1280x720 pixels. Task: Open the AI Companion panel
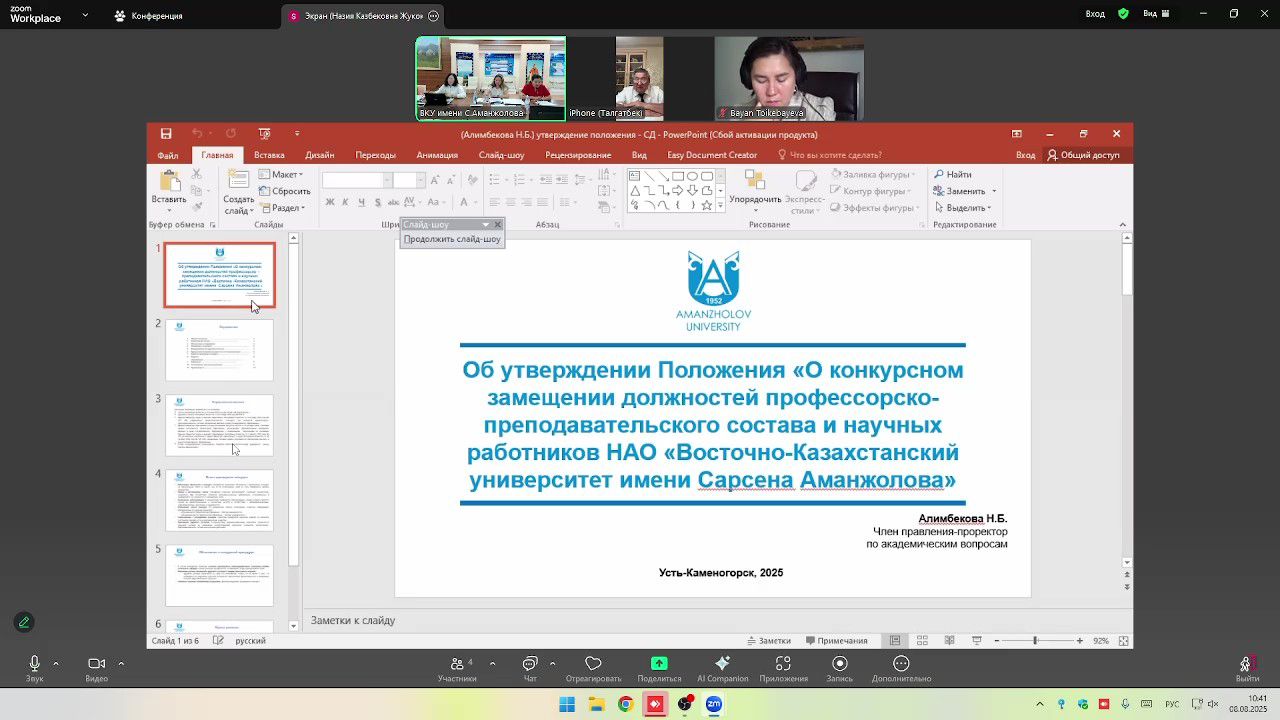click(x=722, y=664)
